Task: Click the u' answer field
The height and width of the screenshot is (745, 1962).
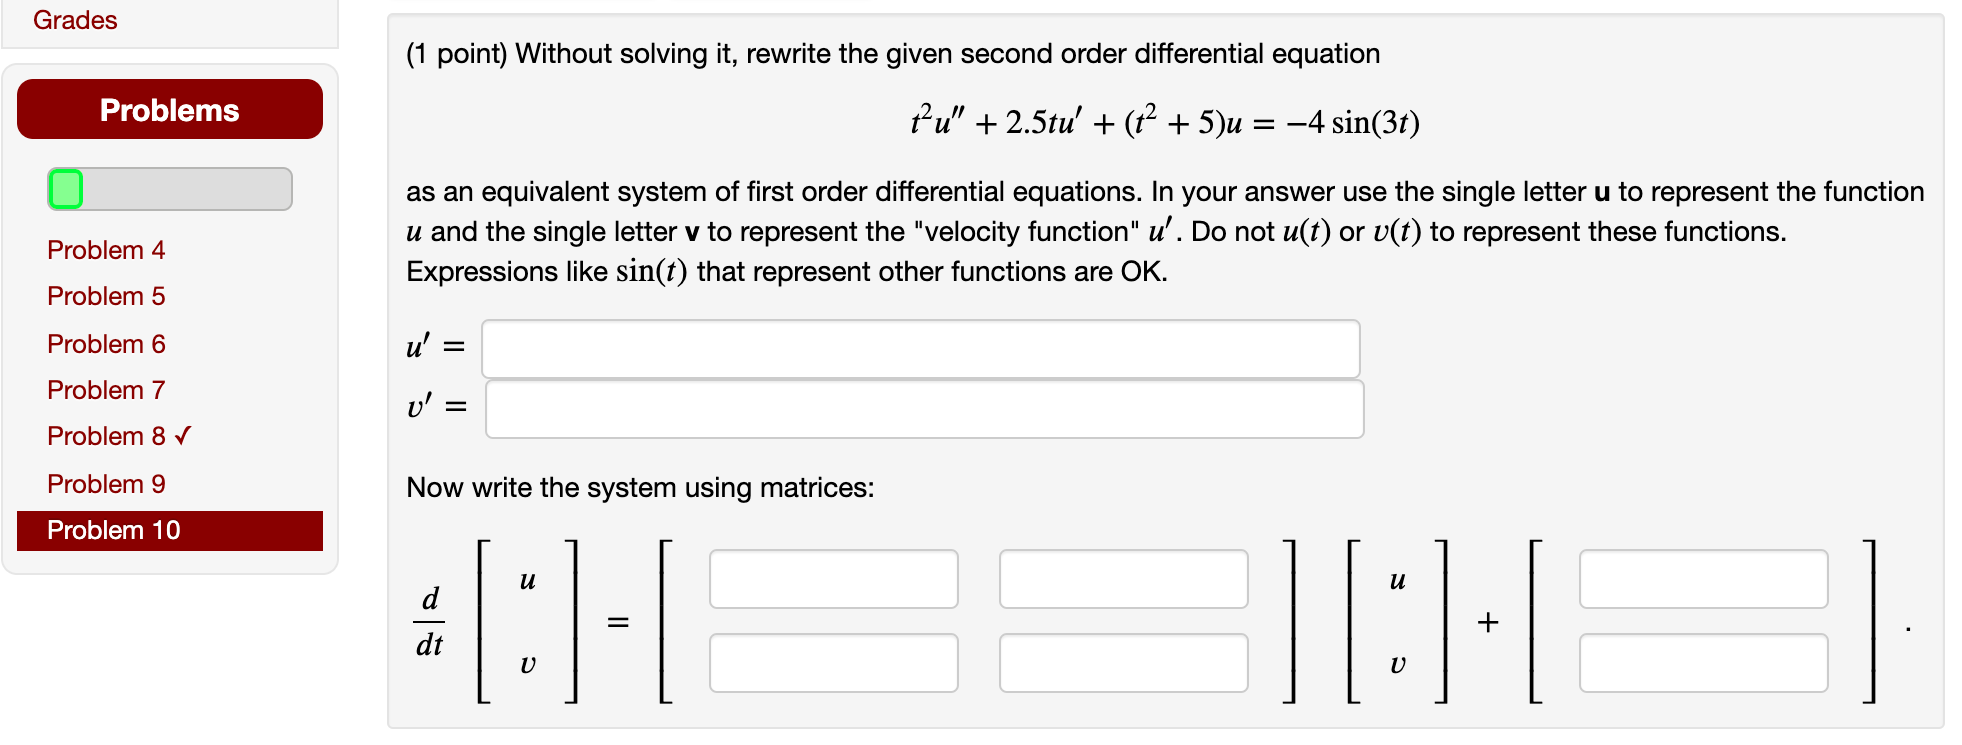Action: (x=920, y=348)
